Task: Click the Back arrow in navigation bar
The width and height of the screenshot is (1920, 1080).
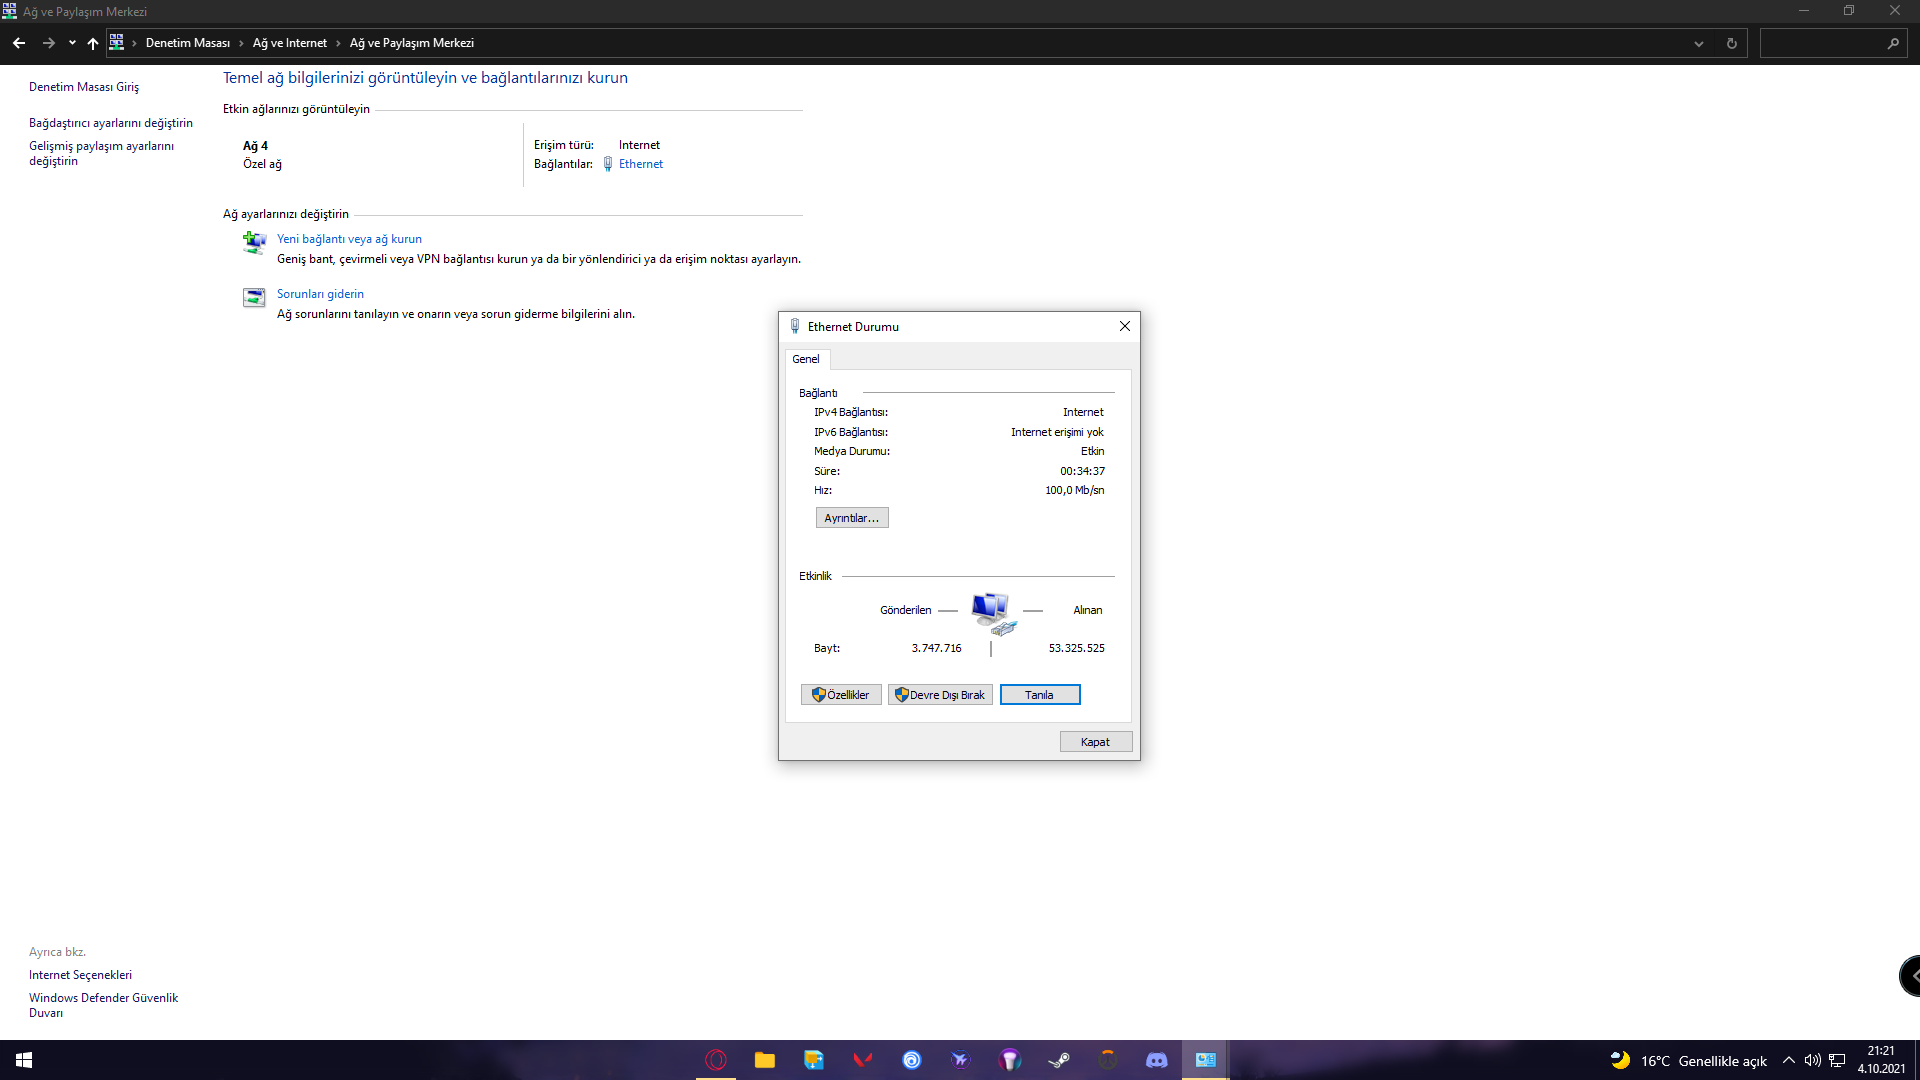Action: [x=19, y=43]
